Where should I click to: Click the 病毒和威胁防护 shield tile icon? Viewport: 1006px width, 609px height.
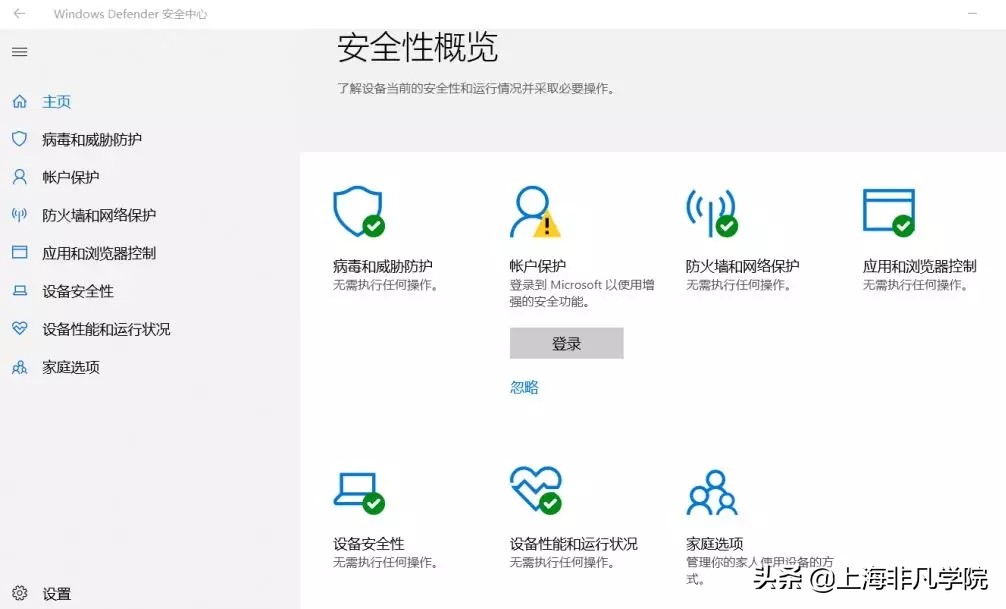point(360,211)
